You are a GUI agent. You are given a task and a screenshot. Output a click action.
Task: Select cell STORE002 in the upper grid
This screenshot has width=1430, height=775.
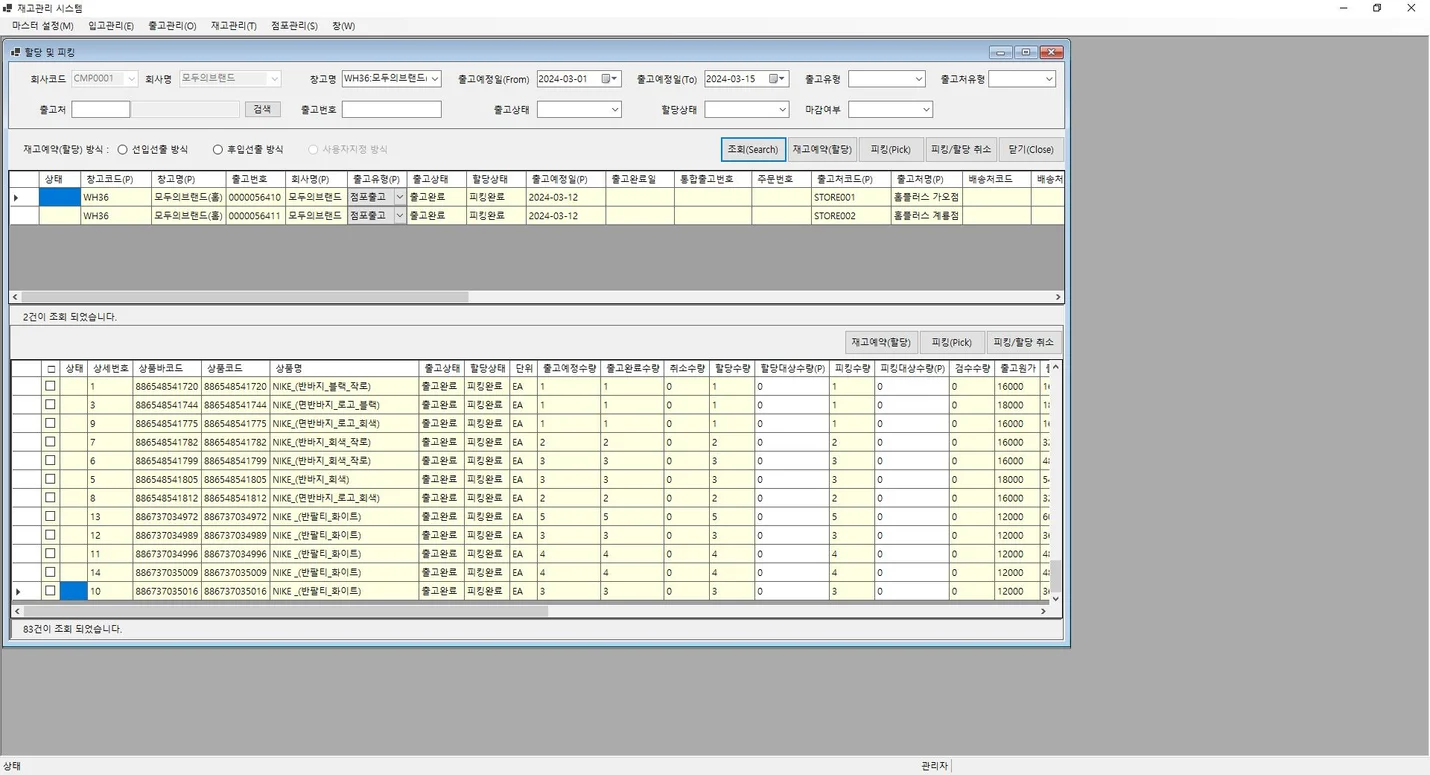pyautogui.click(x=850, y=216)
